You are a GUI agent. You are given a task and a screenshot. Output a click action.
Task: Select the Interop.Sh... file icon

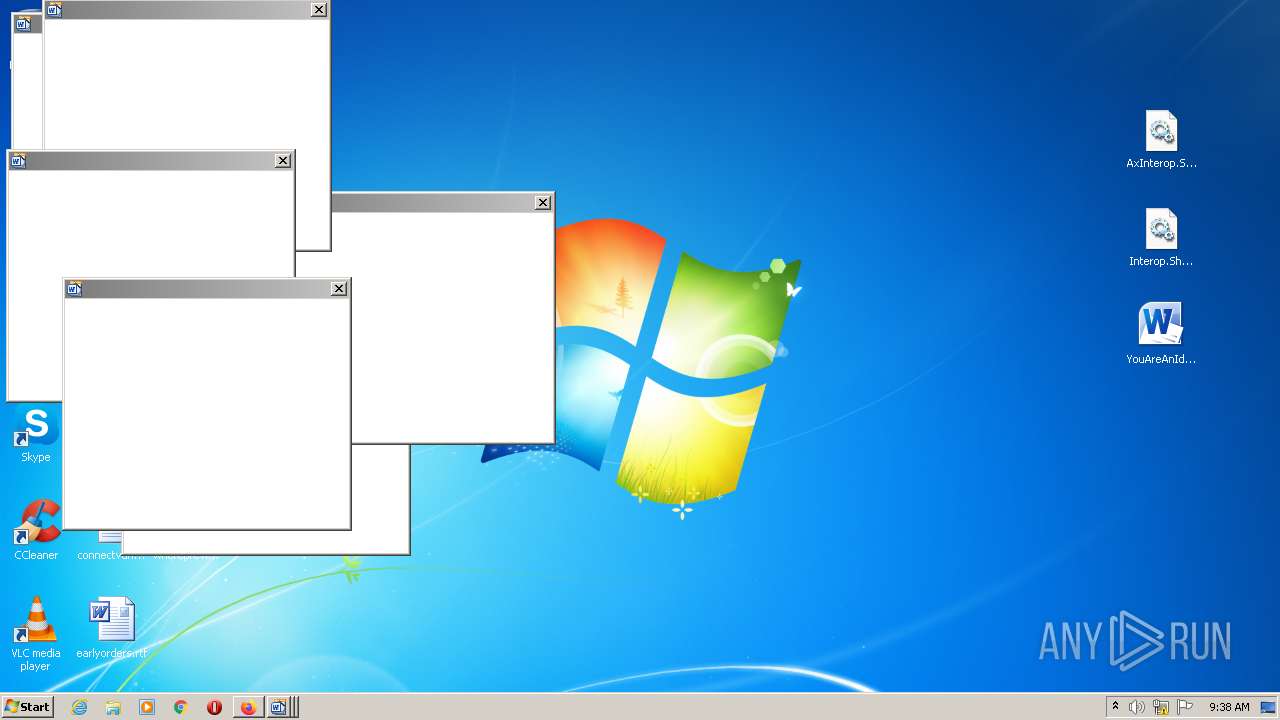1161,237
